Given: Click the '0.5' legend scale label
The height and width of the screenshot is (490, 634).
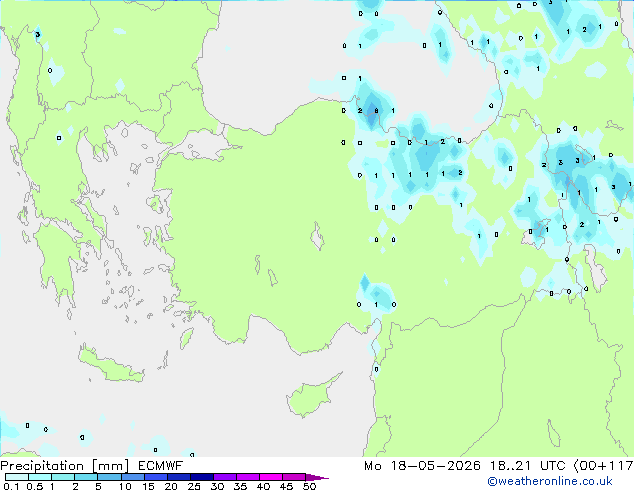Looking at the screenshot, I should point(35,486).
